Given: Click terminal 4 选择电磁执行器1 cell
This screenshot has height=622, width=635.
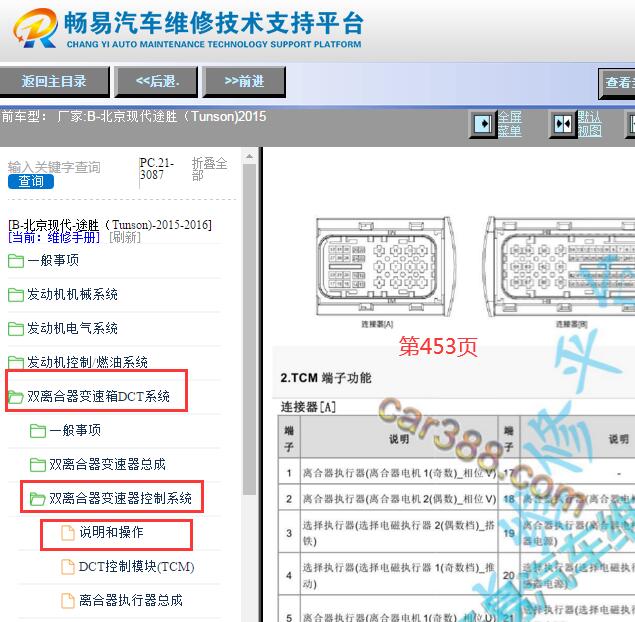Looking at the screenshot, I should point(399,575).
